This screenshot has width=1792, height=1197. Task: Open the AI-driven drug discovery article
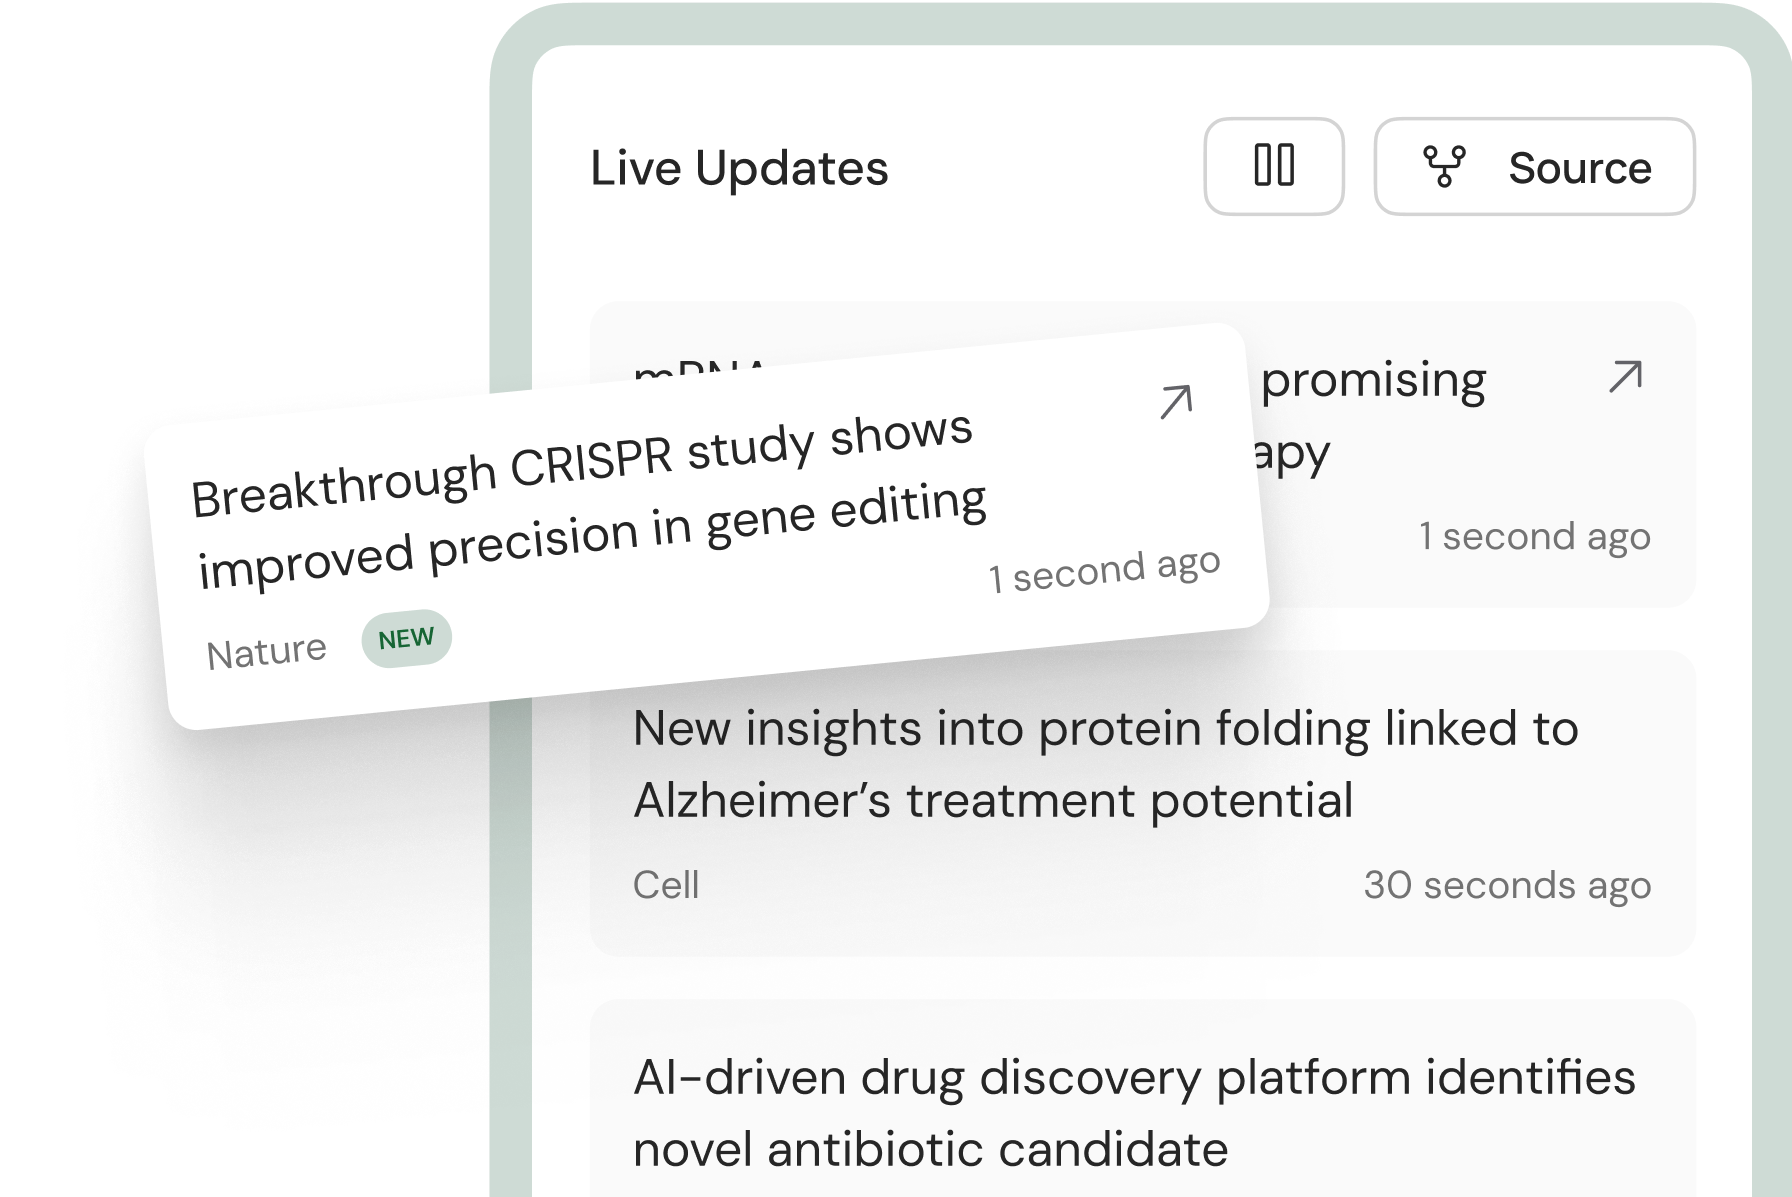pyautogui.click(x=1133, y=1078)
